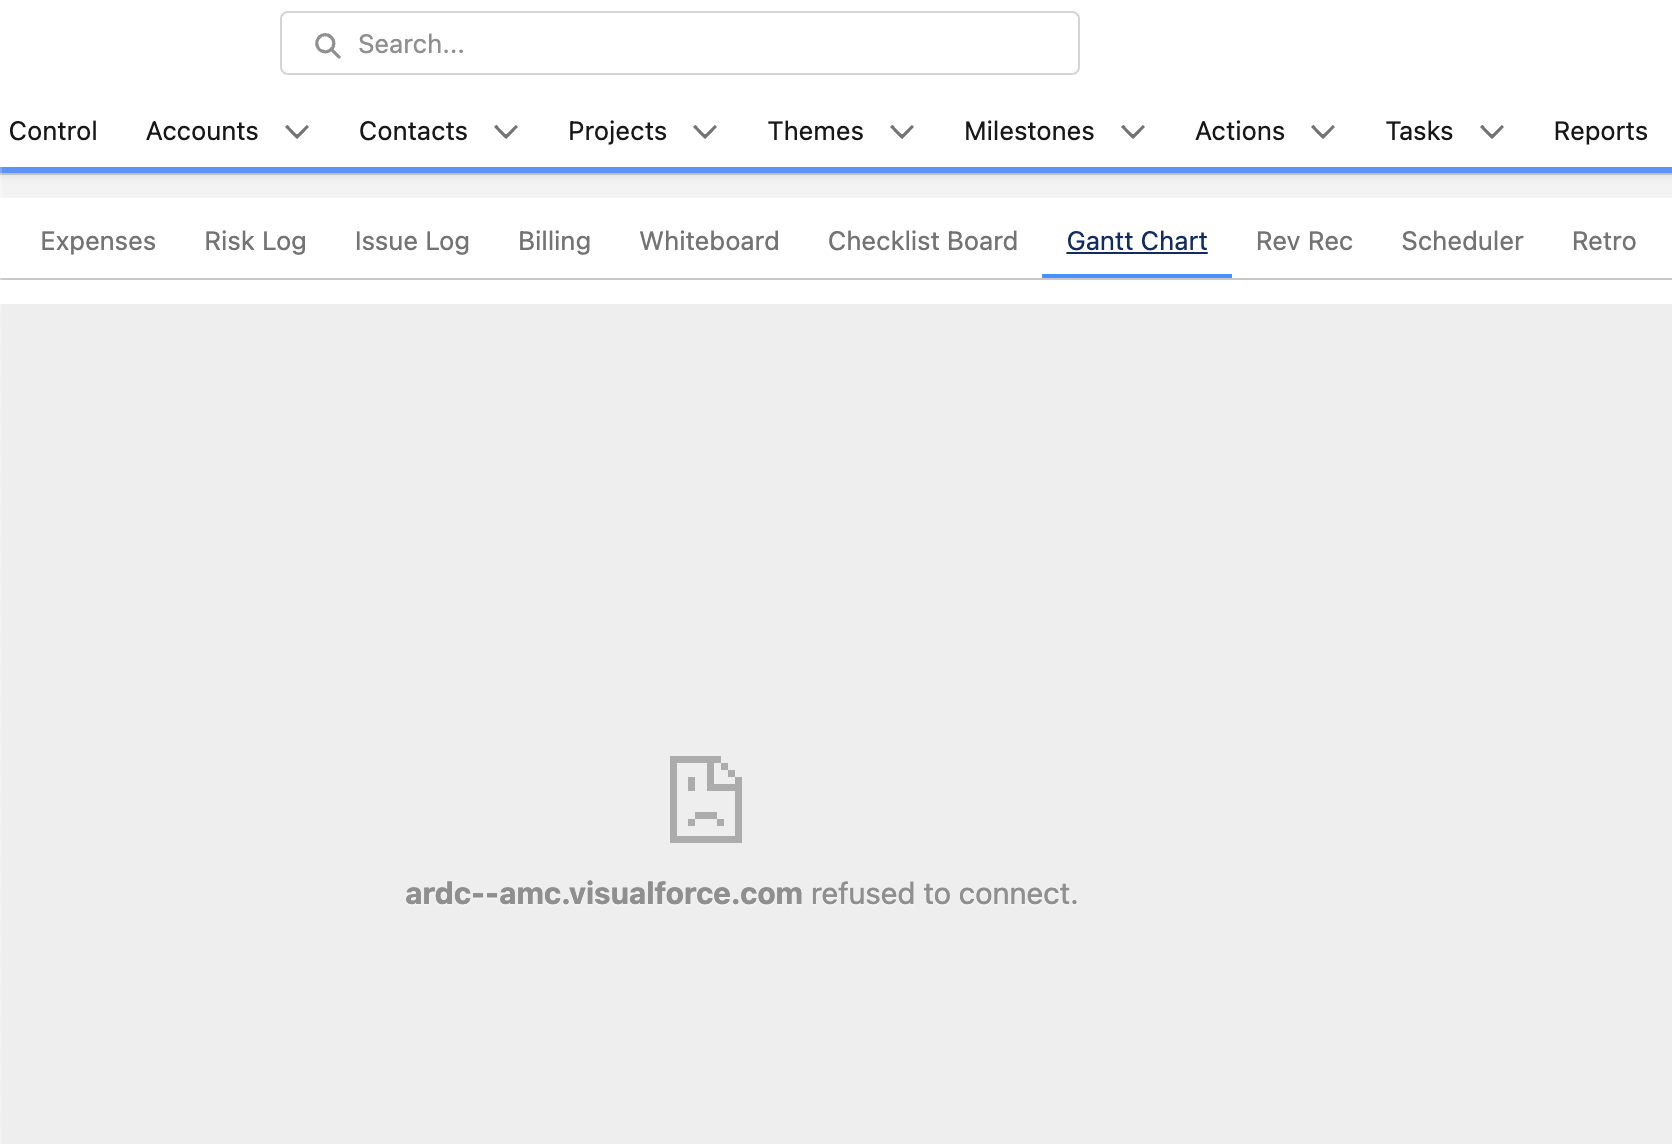
Task: Open the Risk Log tab
Action: (254, 241)
